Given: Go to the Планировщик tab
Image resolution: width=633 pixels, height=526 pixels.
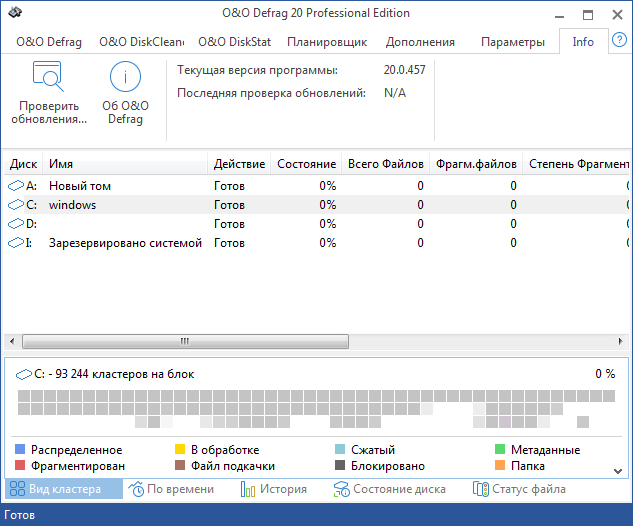Looking at the screenshot, I should tap(327, 42).
